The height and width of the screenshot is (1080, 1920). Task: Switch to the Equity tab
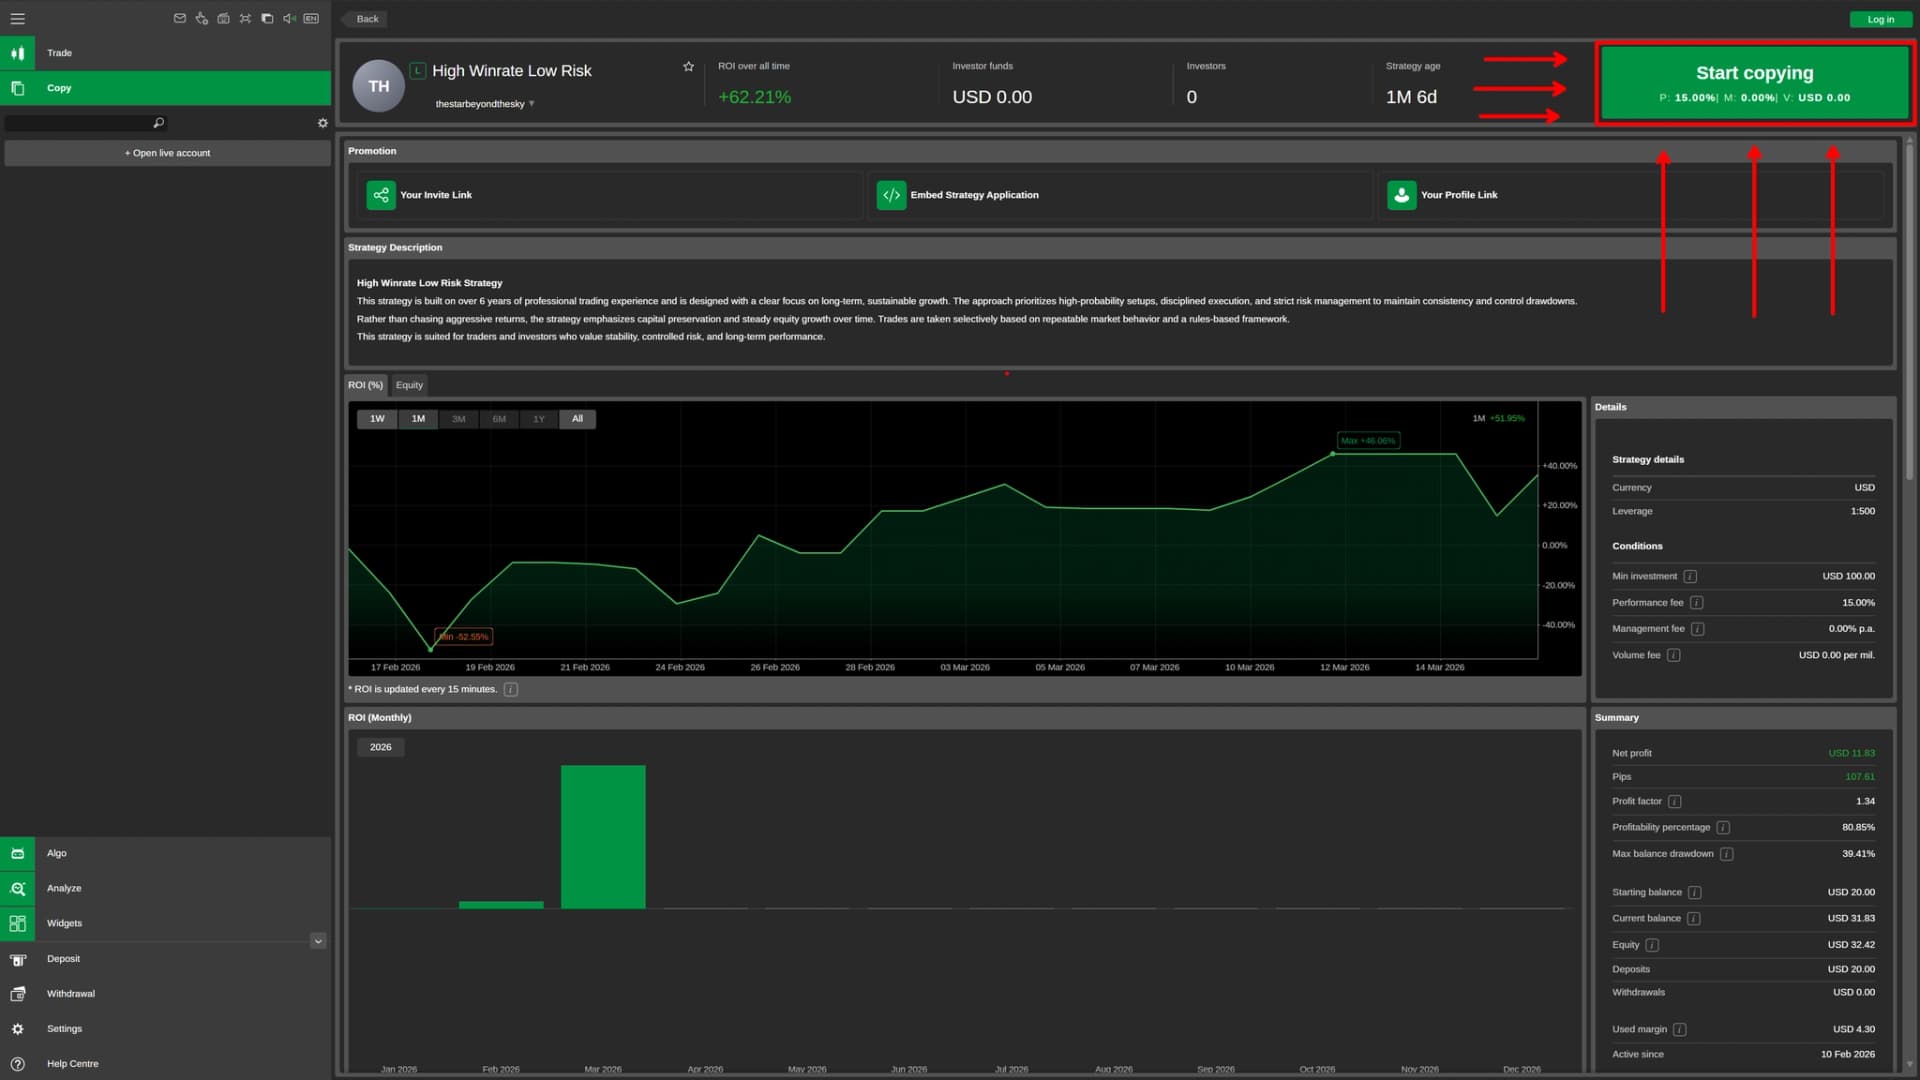[x=409, y=384]
